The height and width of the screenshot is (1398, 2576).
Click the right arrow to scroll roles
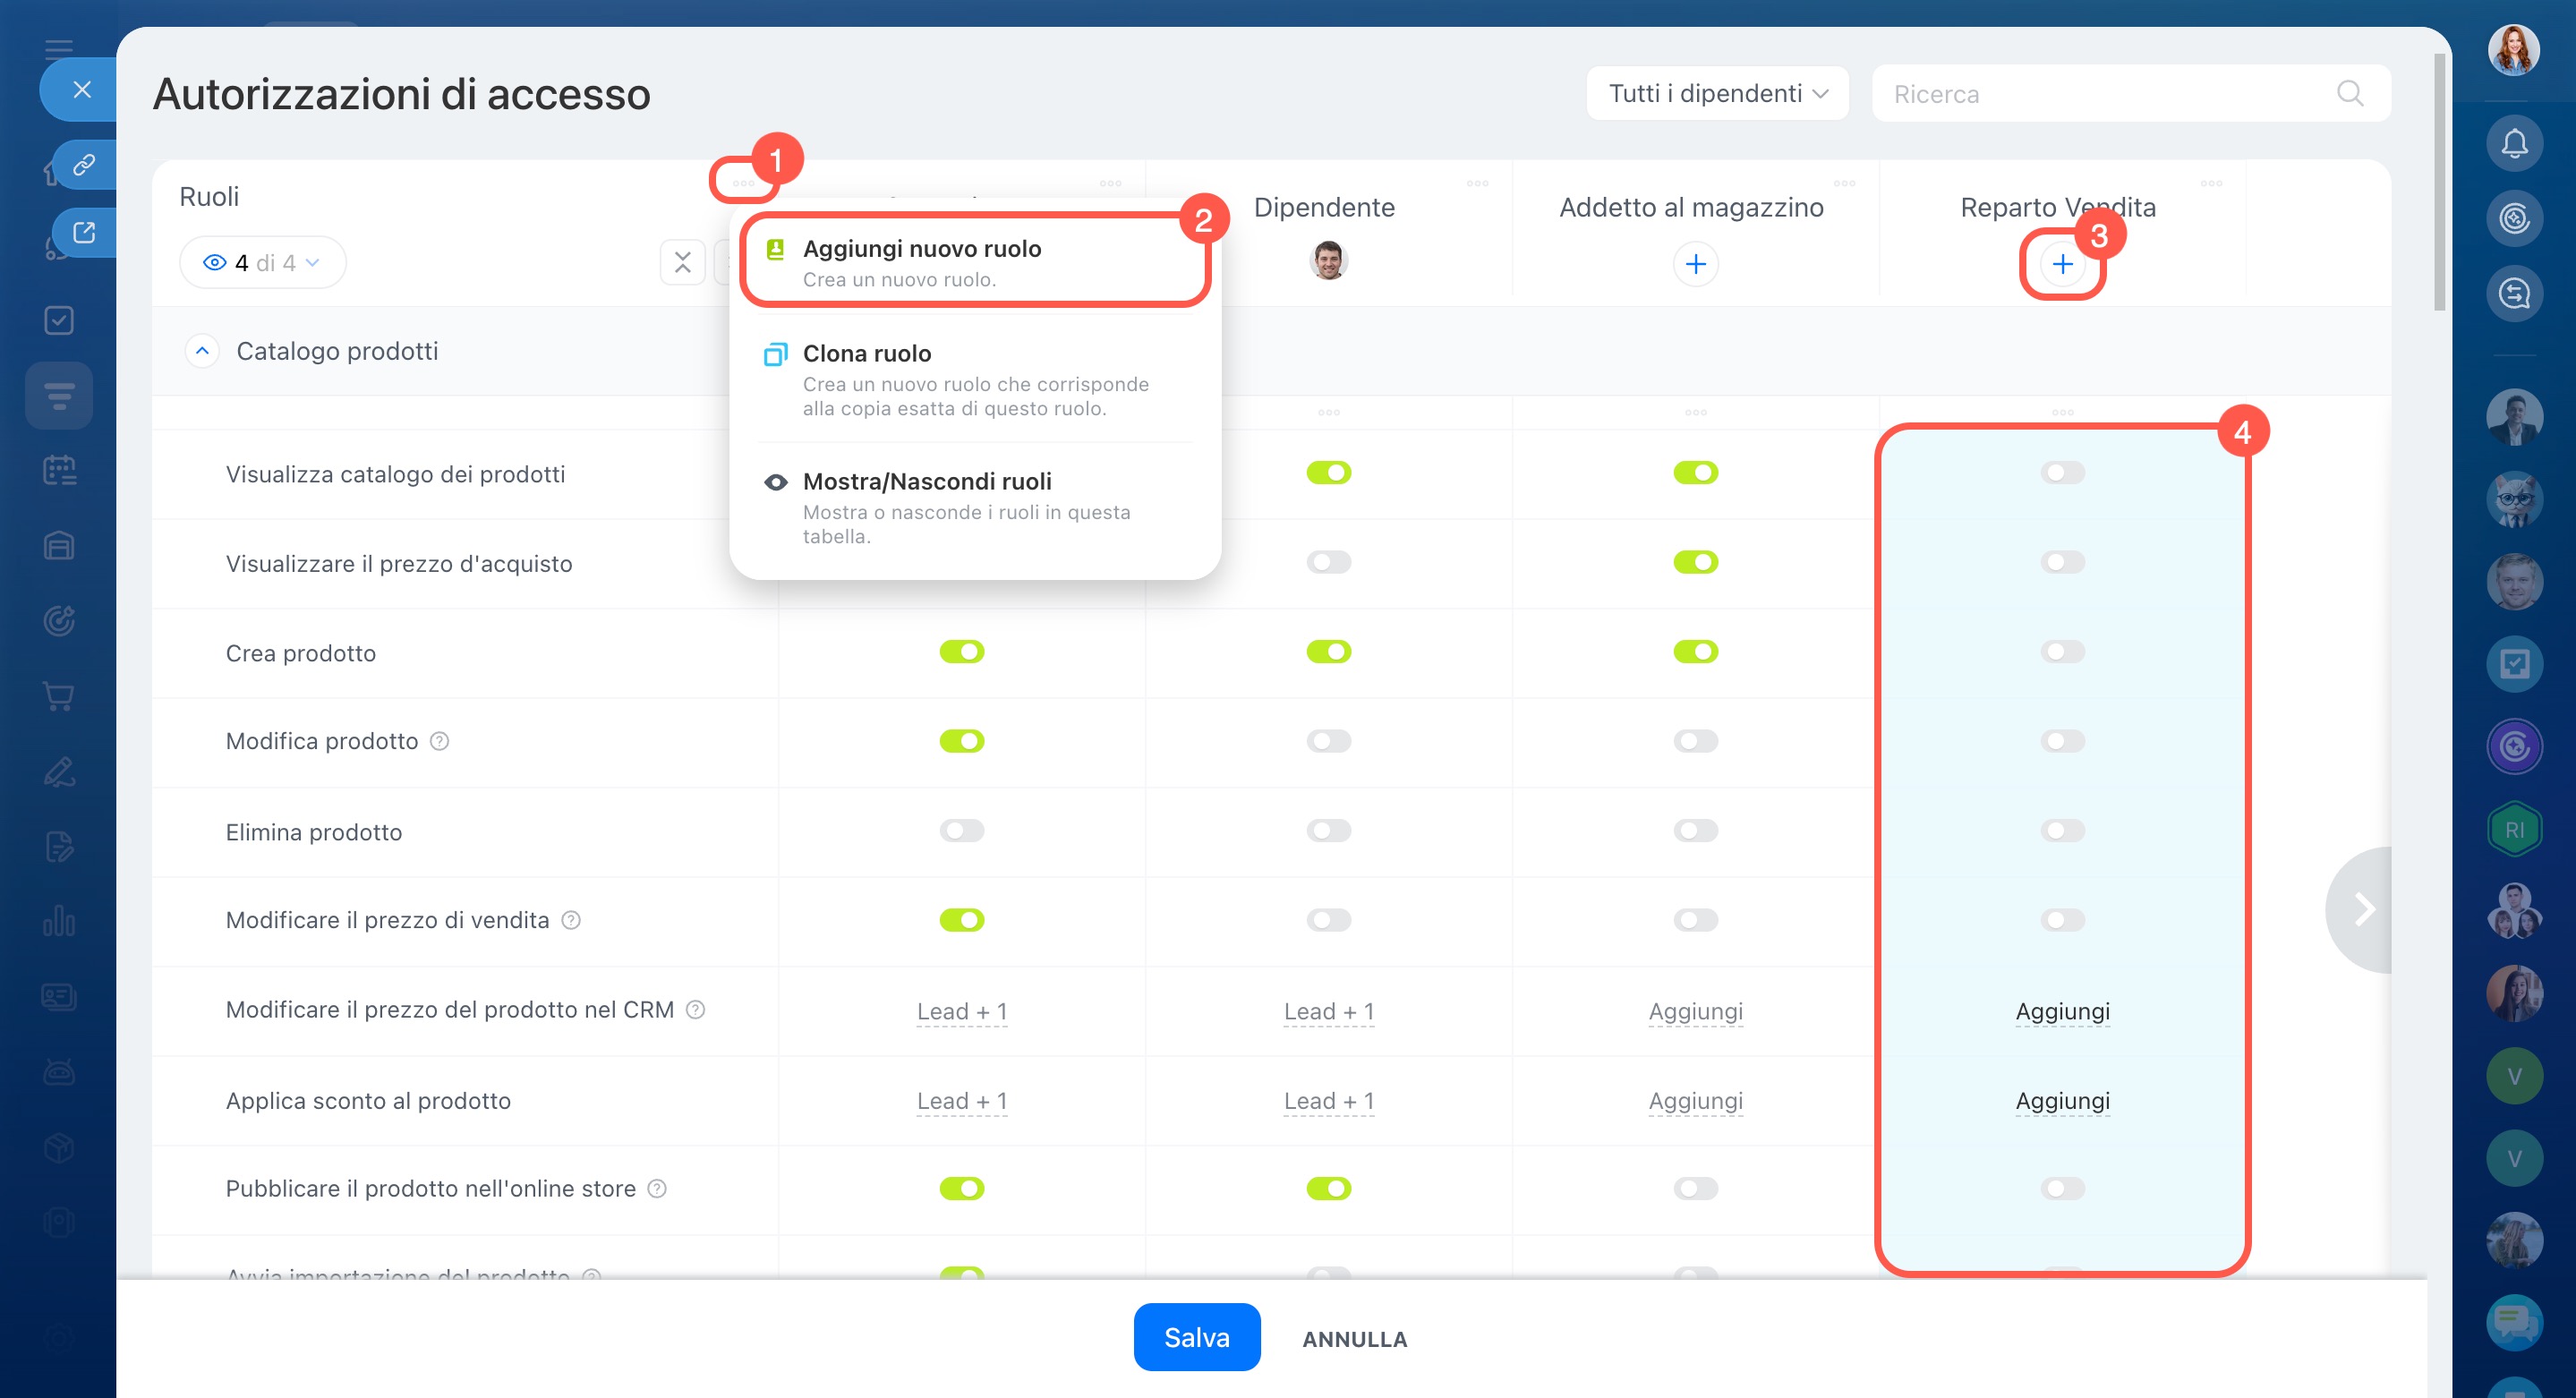[2363, 909]
